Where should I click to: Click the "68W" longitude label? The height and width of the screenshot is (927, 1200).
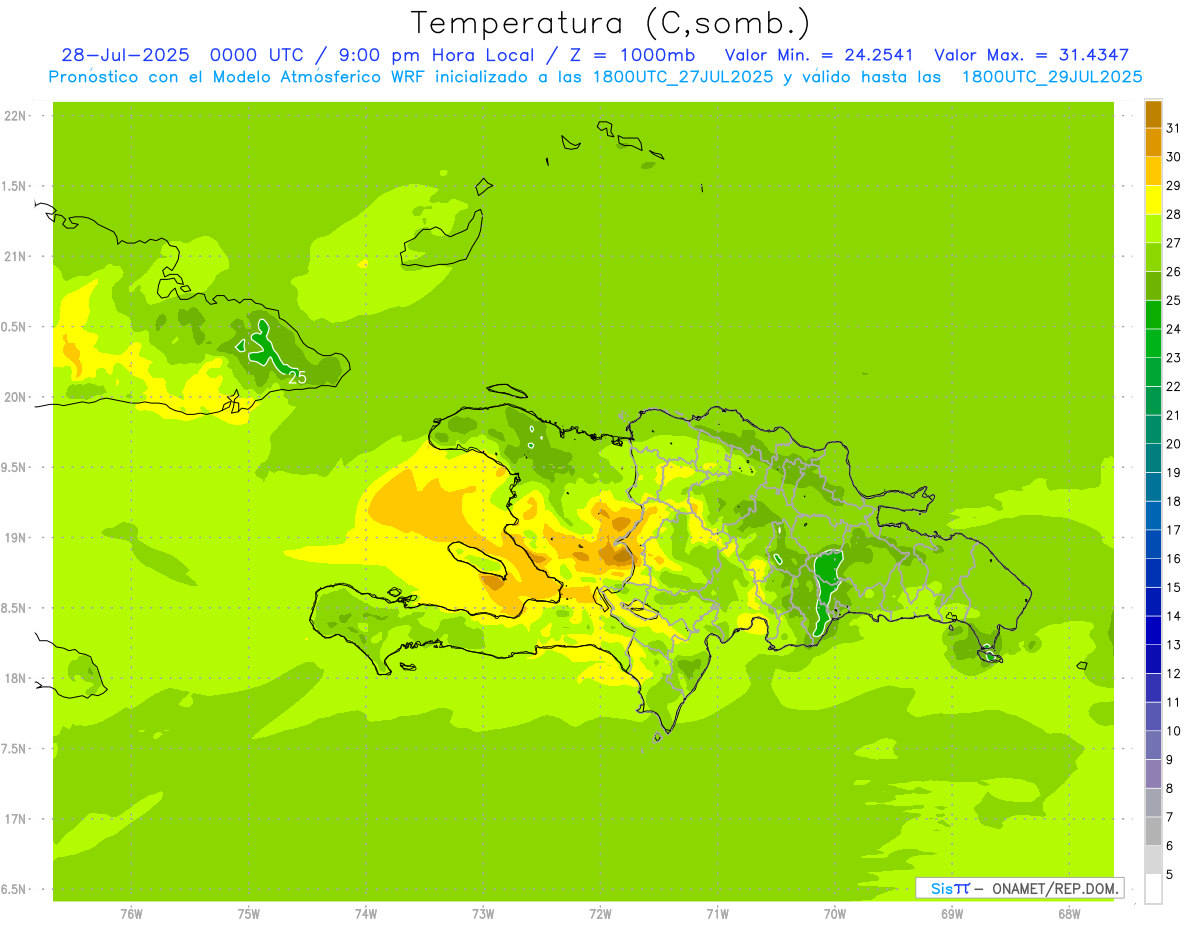click(1068, 913)
